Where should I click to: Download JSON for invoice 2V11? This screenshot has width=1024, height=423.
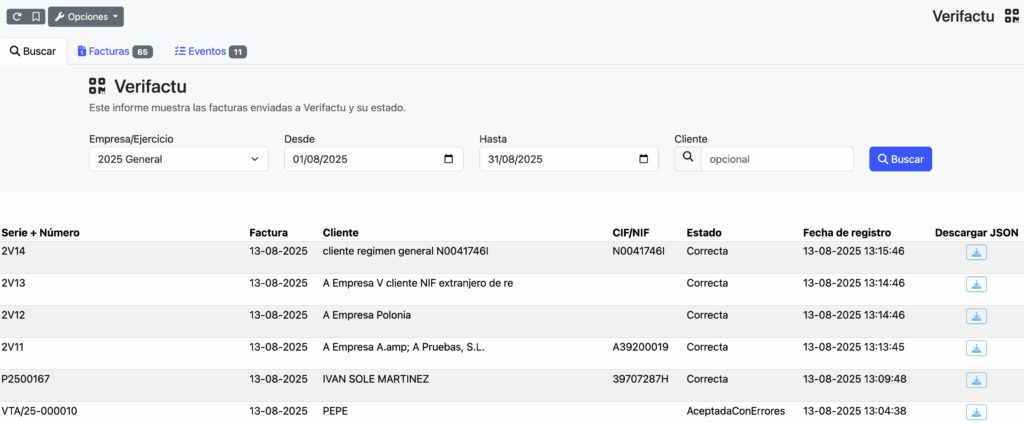(x=976, y=348)
